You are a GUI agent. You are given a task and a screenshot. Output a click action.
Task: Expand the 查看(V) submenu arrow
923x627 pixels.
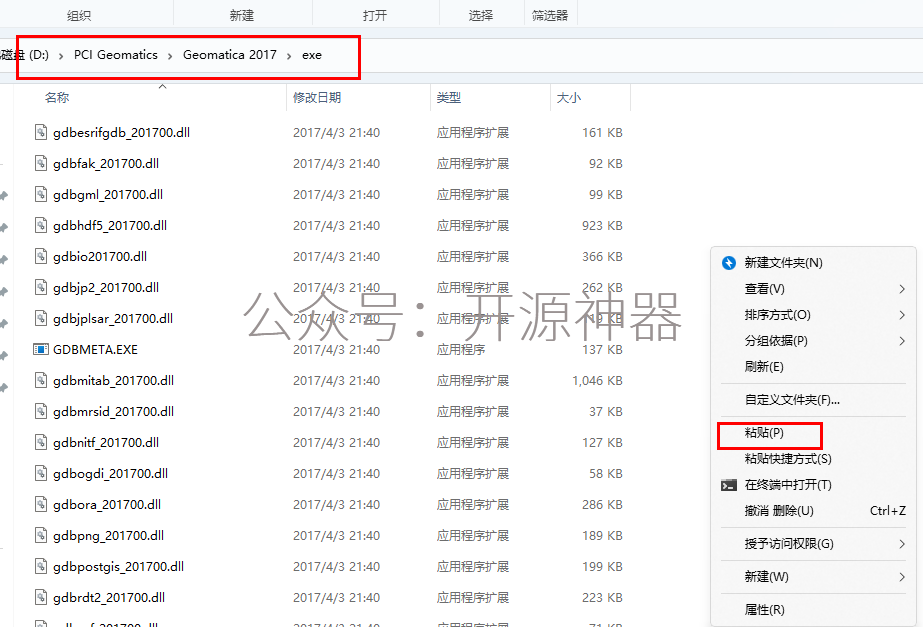click(902, 288)
